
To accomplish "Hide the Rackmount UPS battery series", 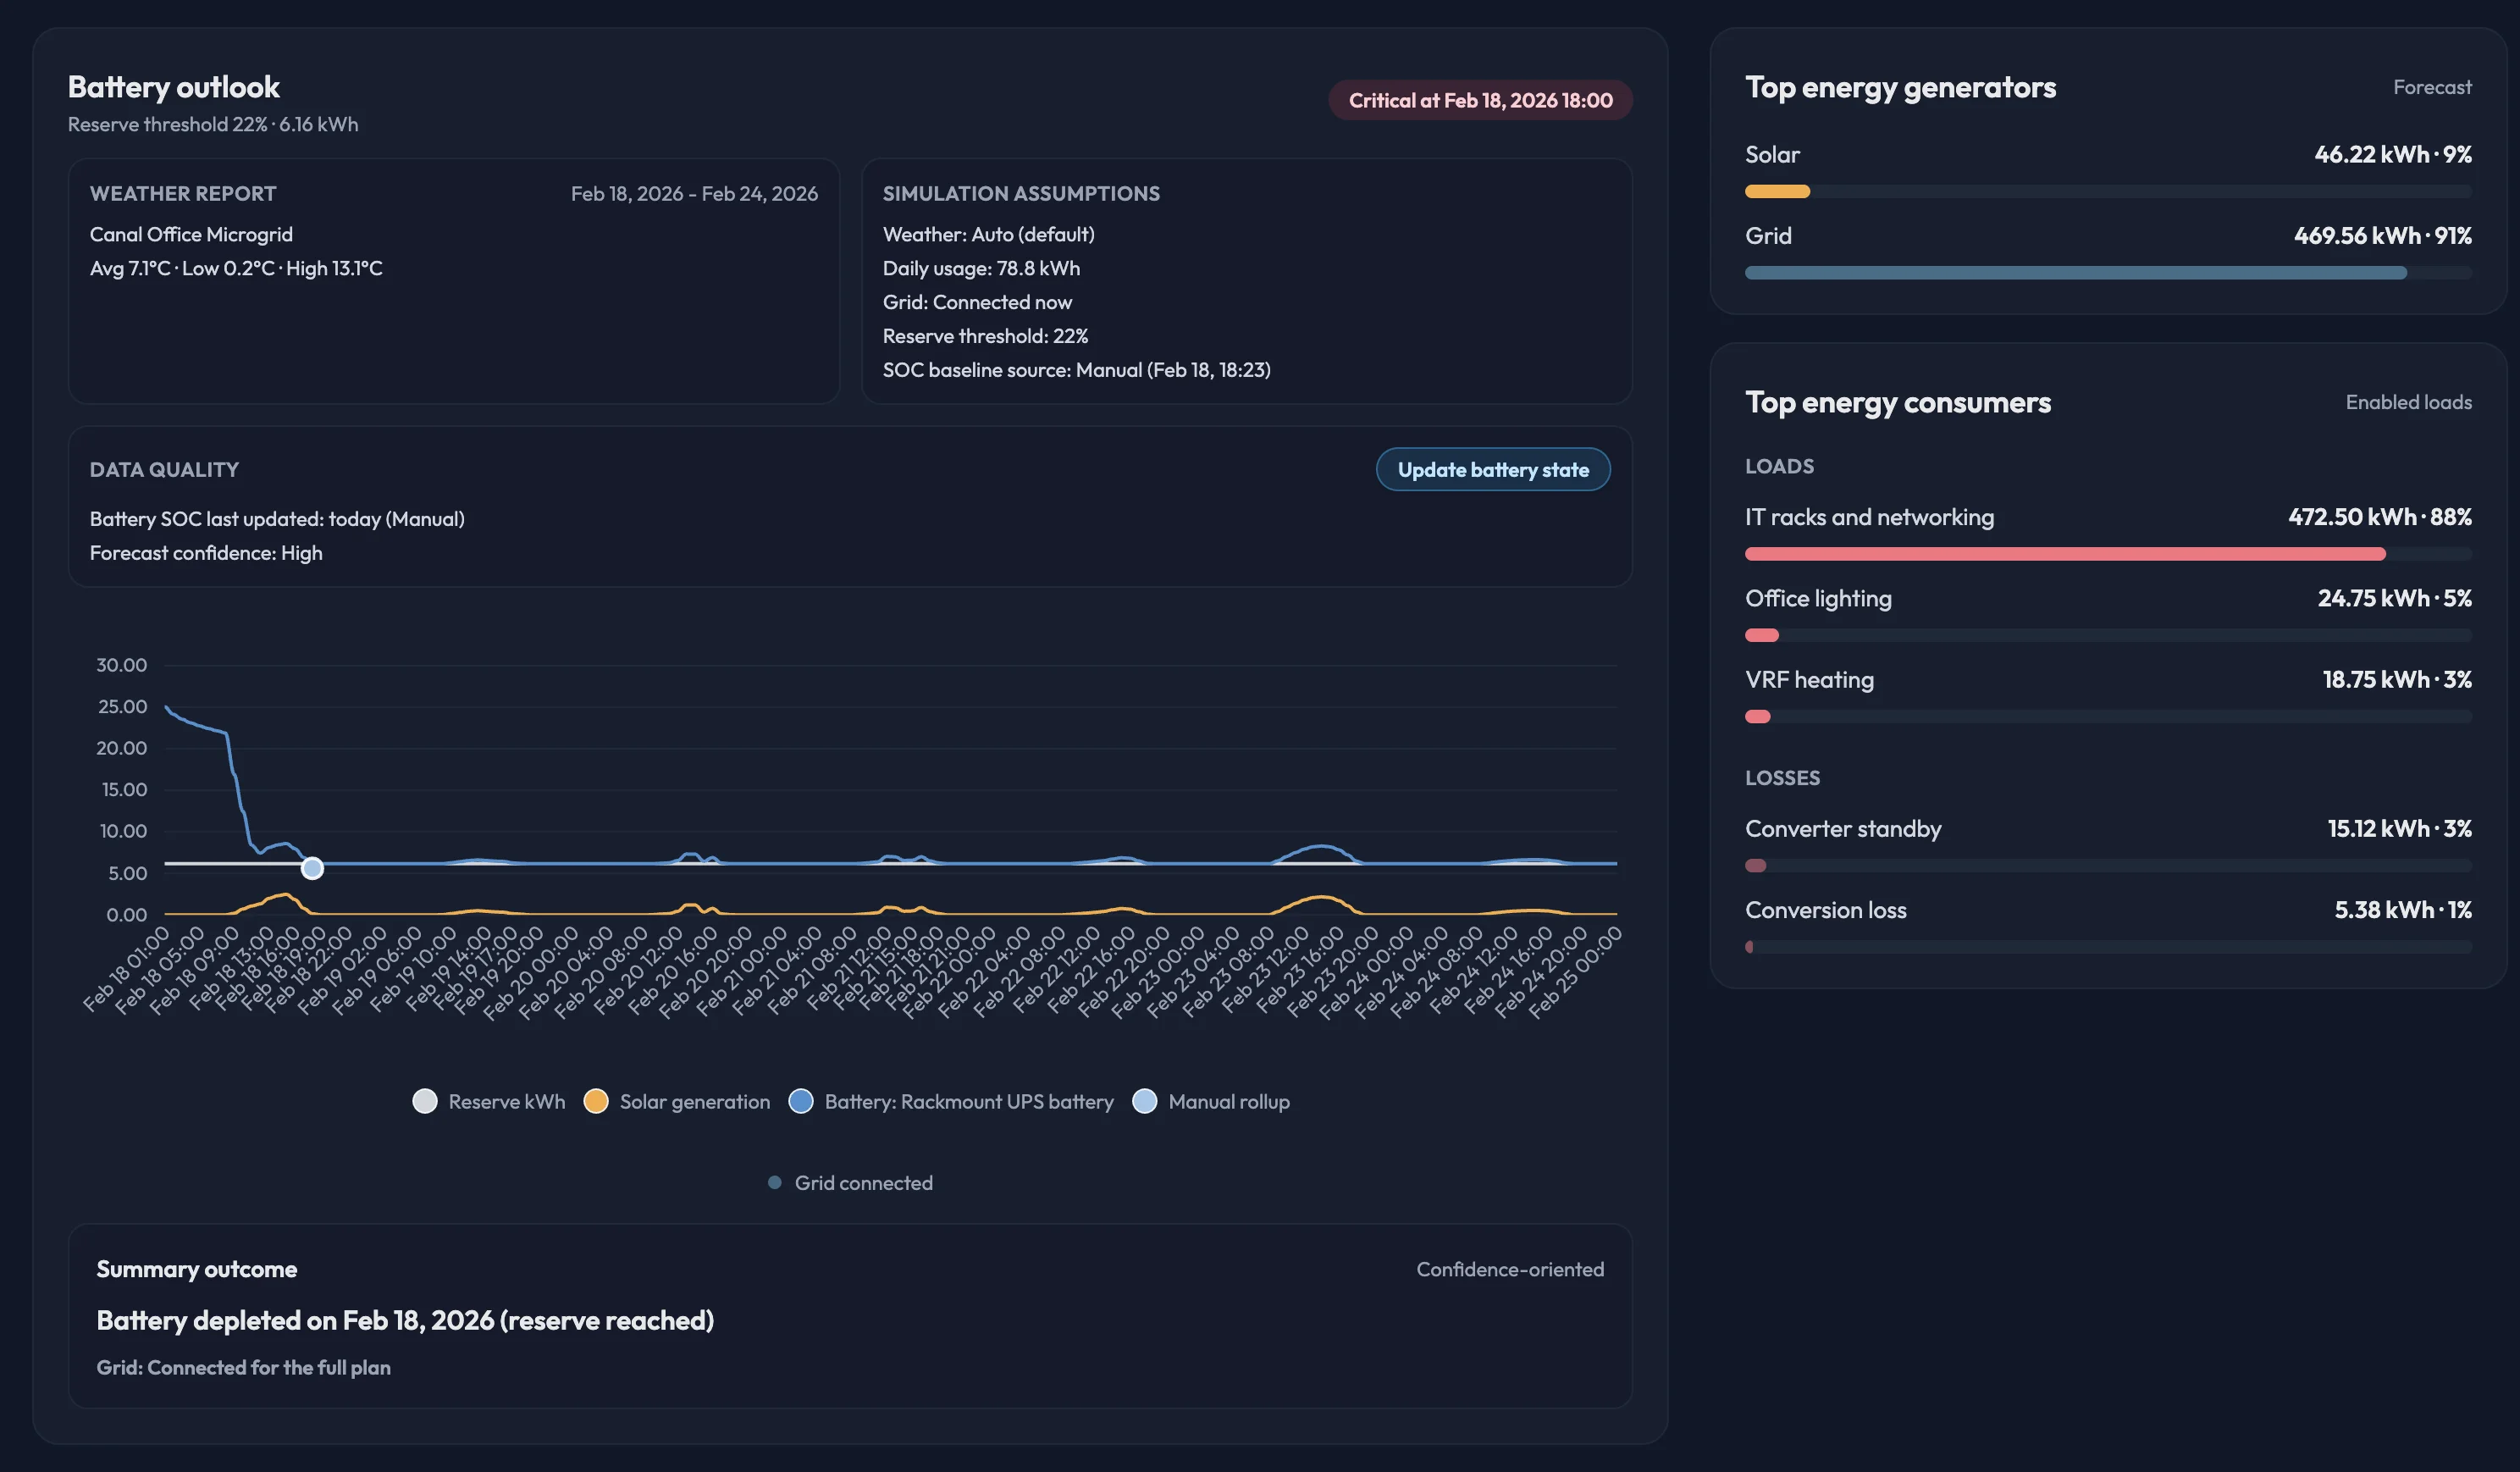I will [952, 1101].
